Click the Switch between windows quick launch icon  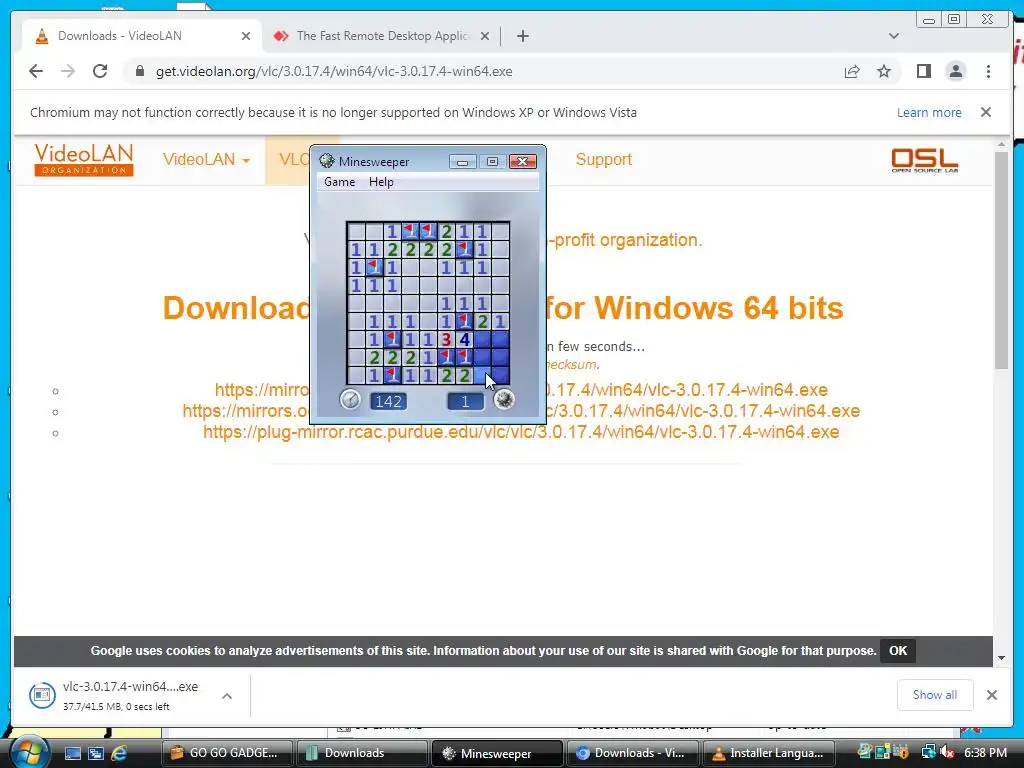(x=95, y=753)
